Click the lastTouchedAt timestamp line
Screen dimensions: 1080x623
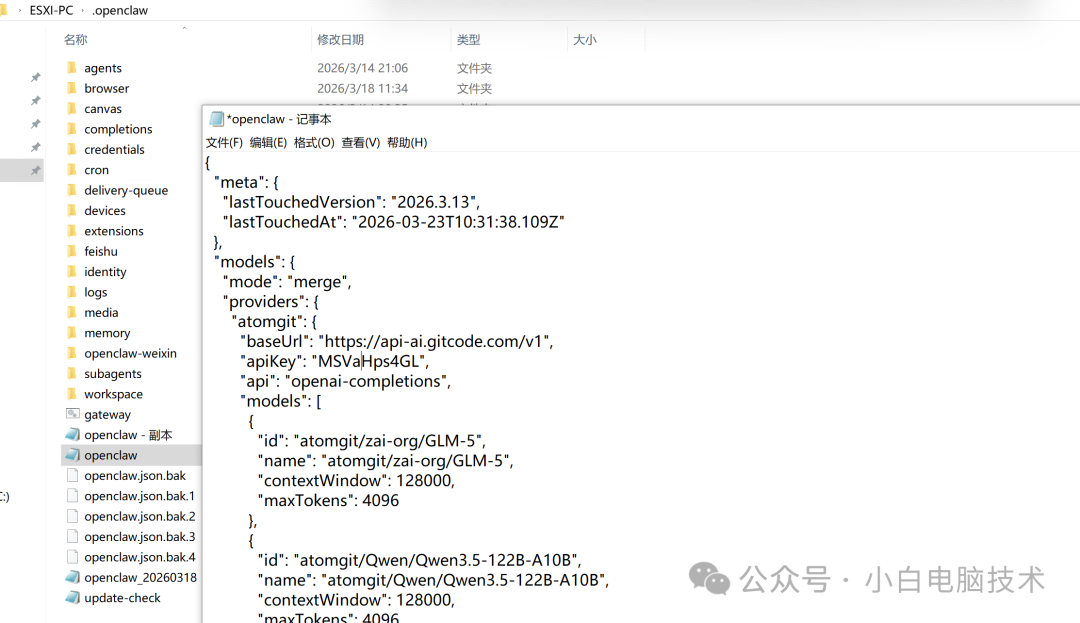point(393,222)
